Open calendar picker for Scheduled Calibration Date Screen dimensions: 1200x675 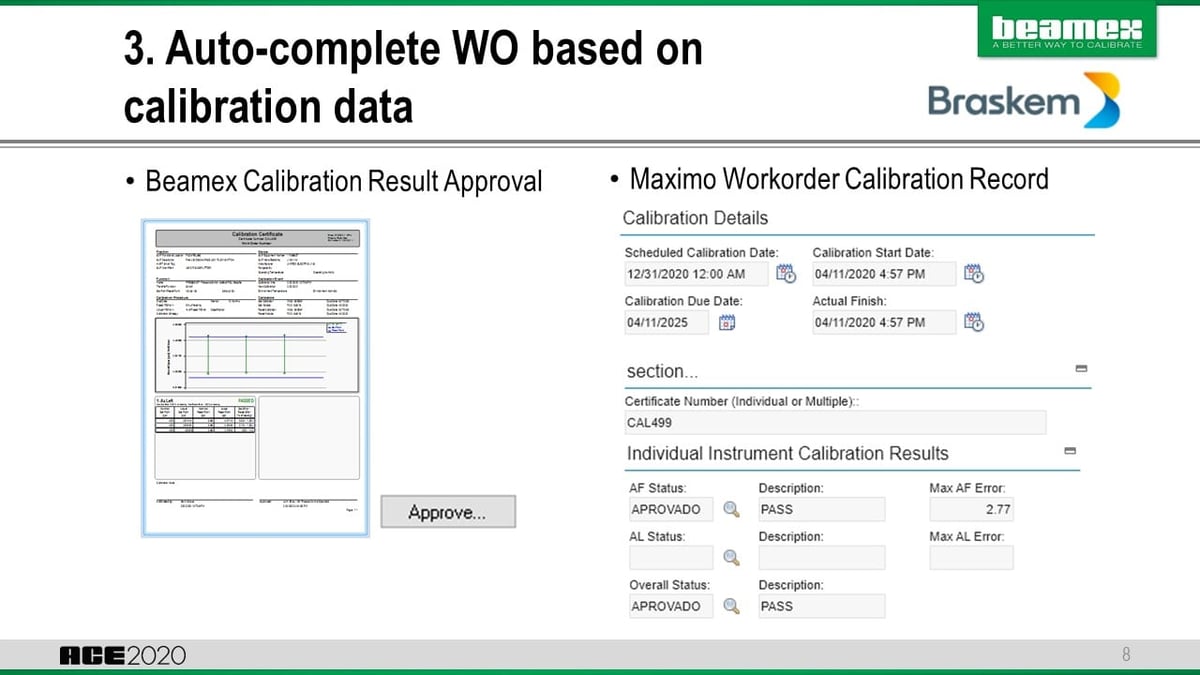[x=786, y=272]
